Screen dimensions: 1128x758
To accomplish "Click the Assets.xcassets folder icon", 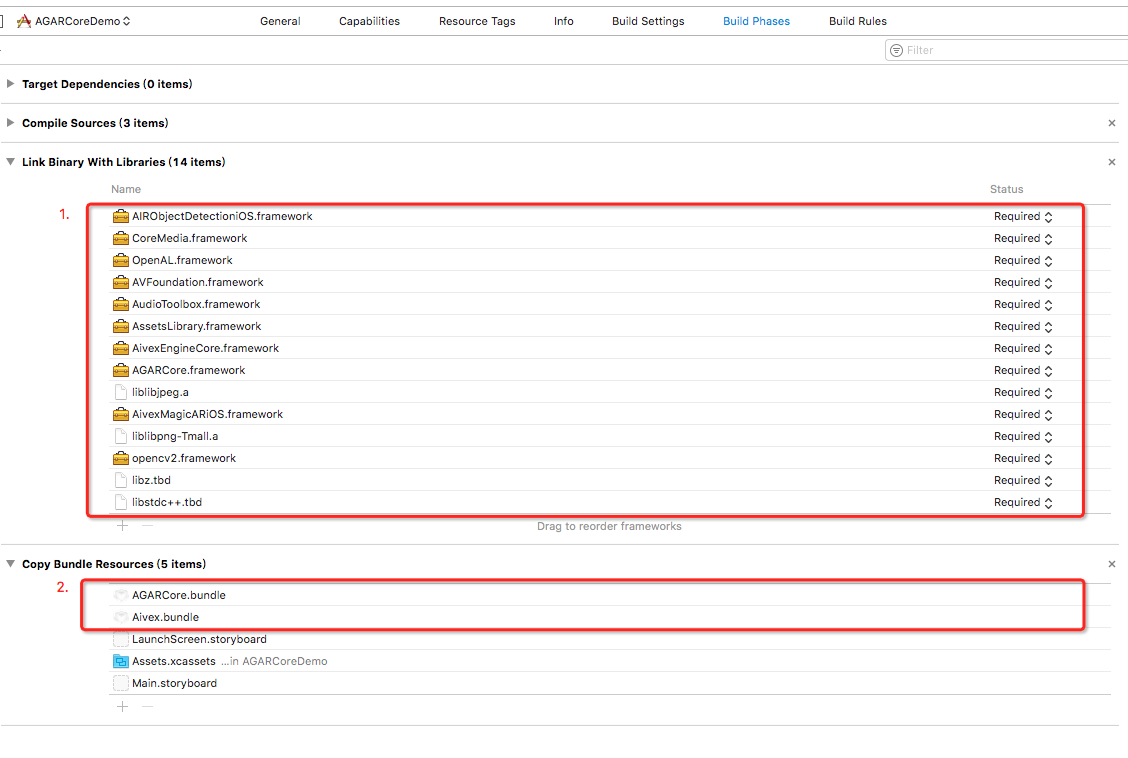I will coord(121,661).
